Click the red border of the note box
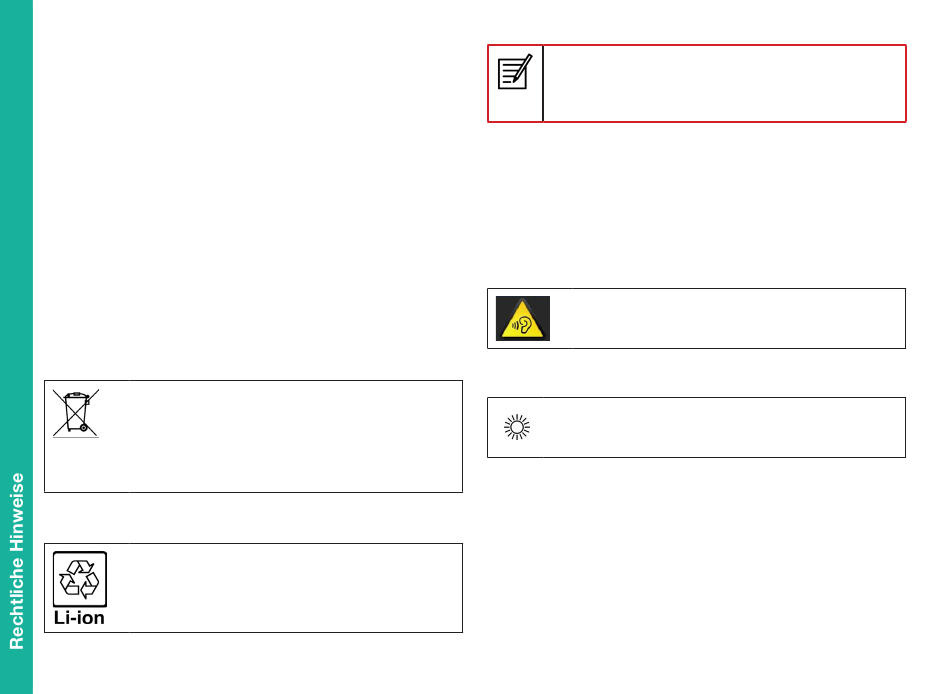Screen dimensions: 950x694 tap(697, 45)
